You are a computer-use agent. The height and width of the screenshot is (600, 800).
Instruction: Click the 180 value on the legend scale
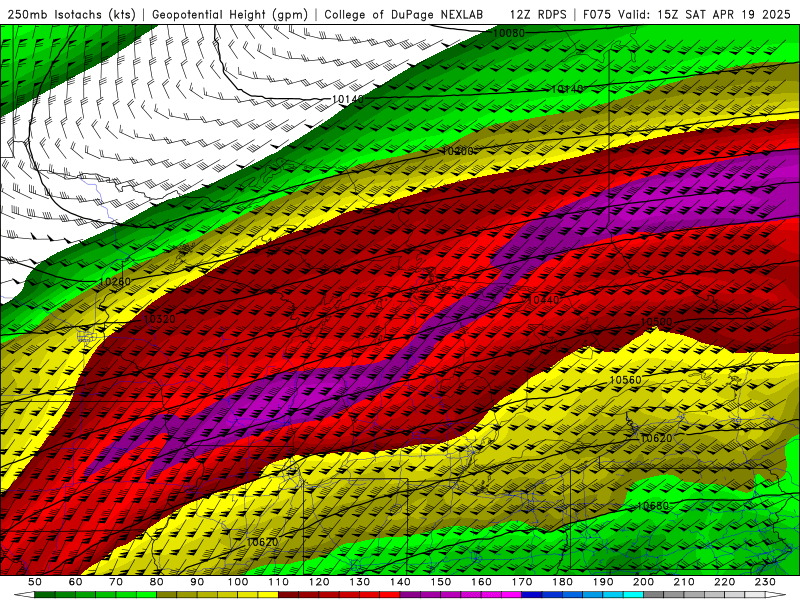coord(562,582)
